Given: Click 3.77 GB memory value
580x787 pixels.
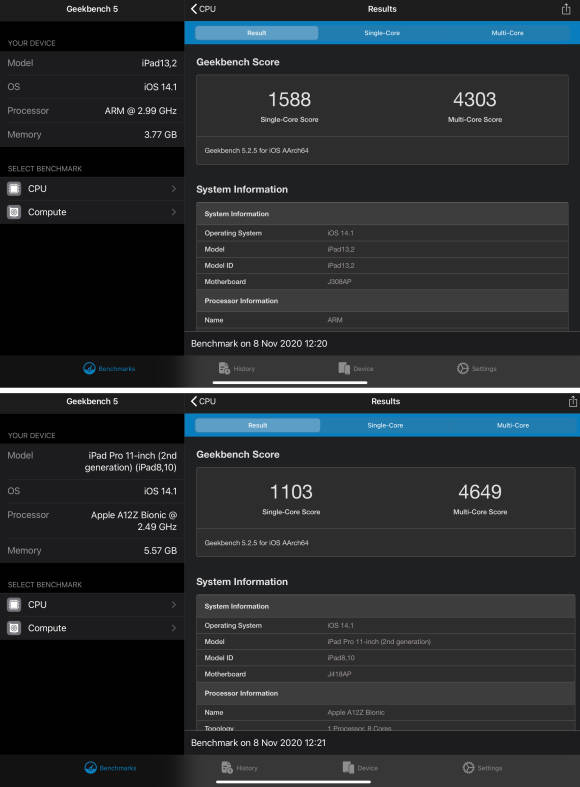Looking at the screenshot, I should click(x=161, y=135).
